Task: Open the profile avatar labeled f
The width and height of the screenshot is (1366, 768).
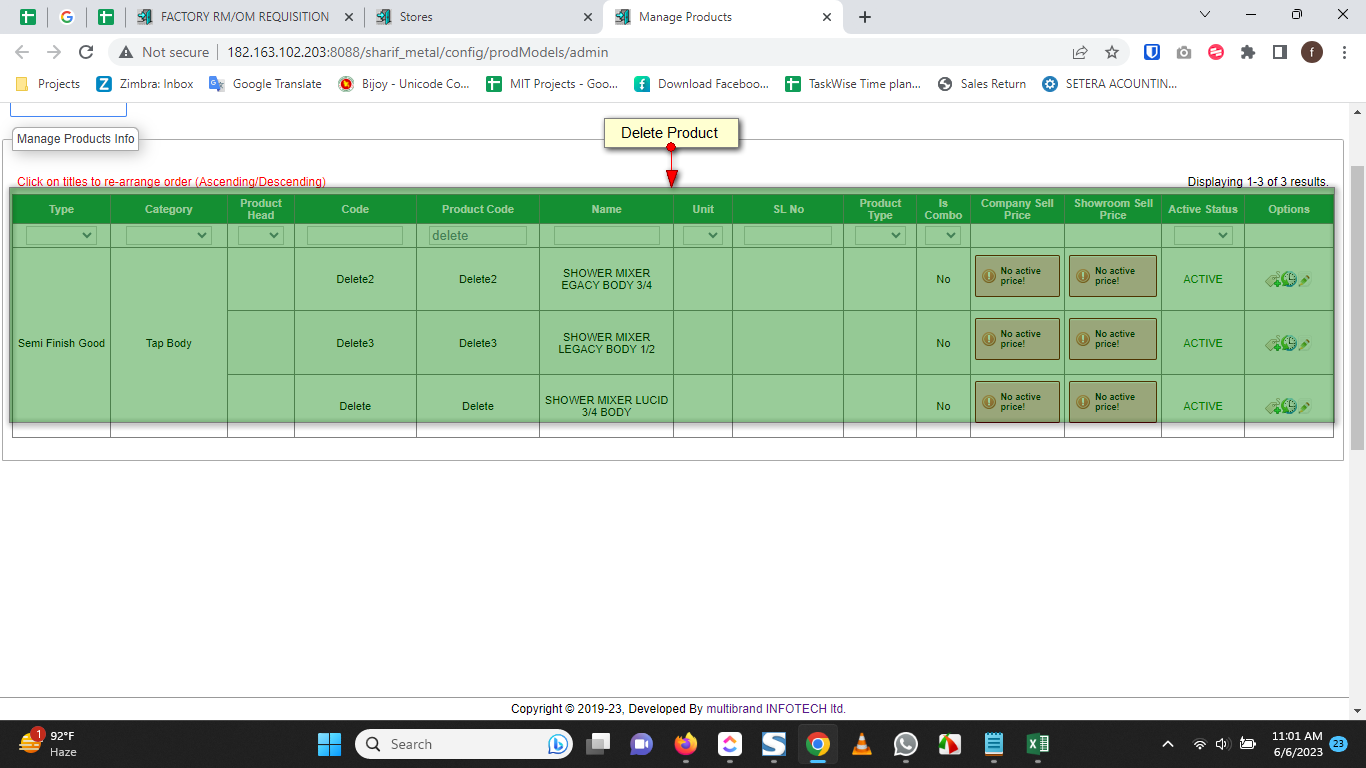Action: coord(1312,52)
